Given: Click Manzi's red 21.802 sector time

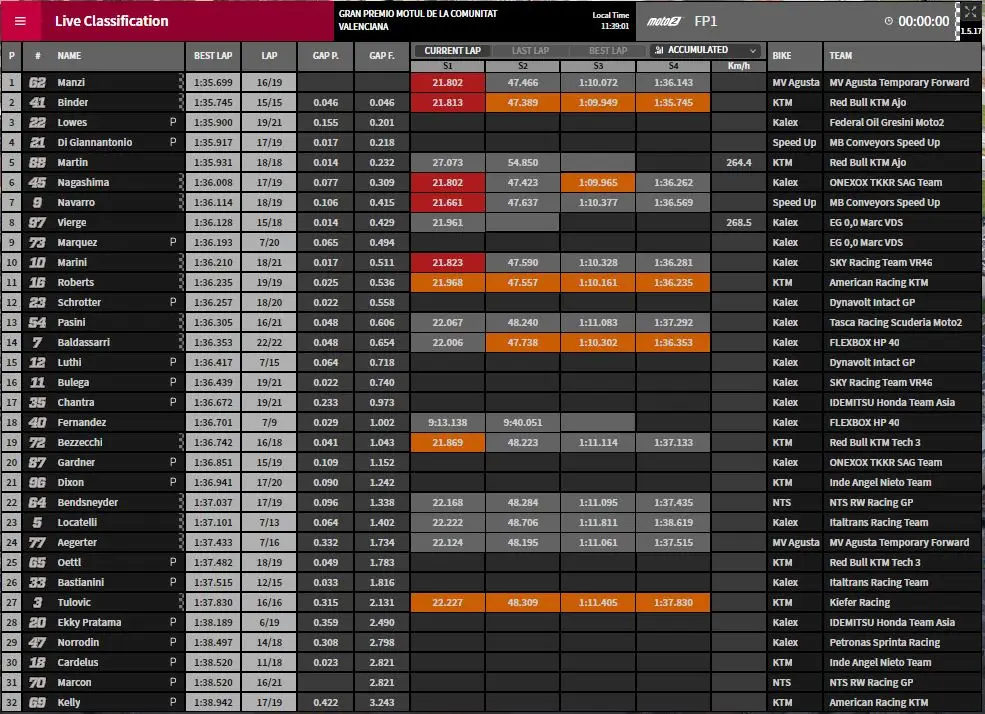Looking at the screenshot, I should point(447,82).
